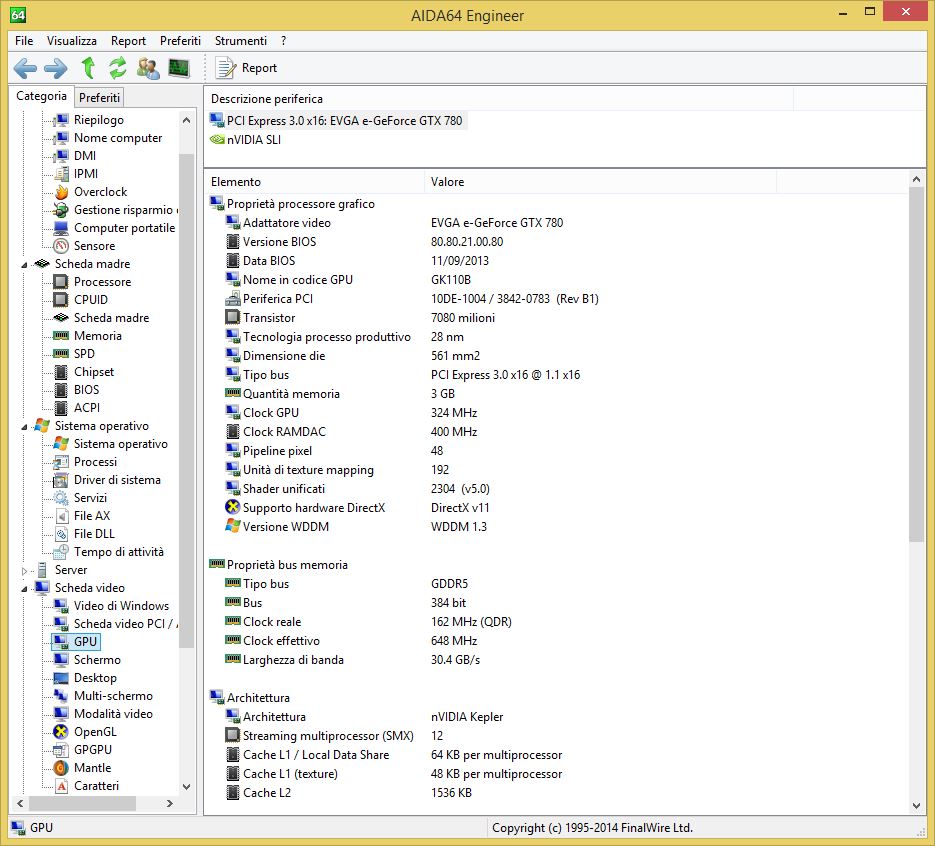This screenshot has height=846, width=935.
Task: Click the sidebar horizontal scrollbar right arrow
Action: 171,804
